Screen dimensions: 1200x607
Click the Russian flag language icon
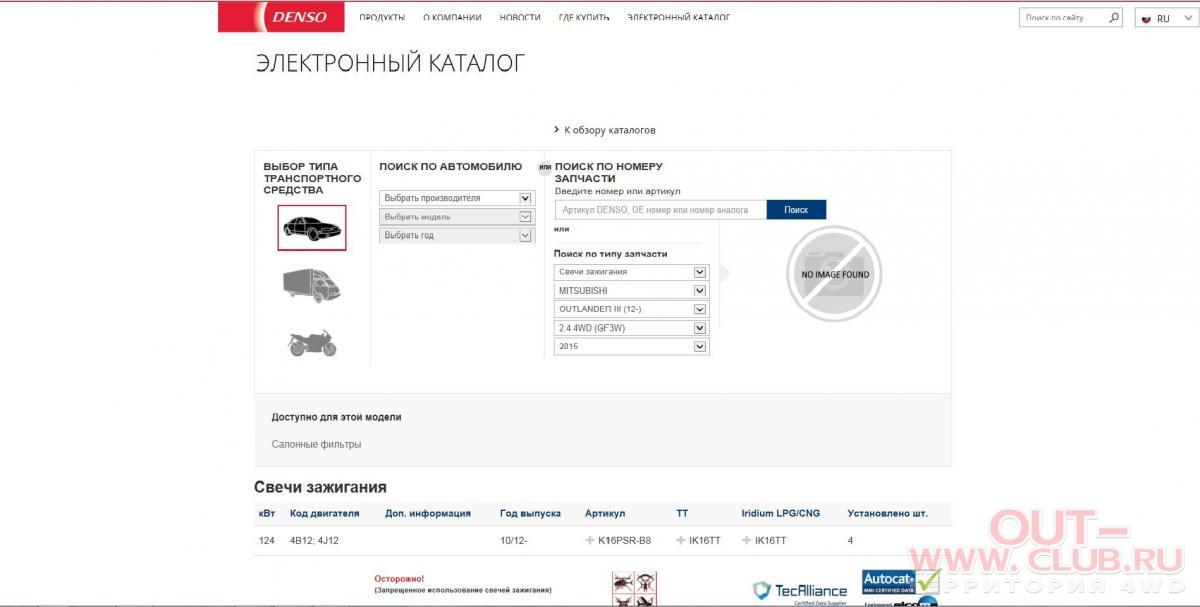pyautogui.click(x=1145, y=18)
